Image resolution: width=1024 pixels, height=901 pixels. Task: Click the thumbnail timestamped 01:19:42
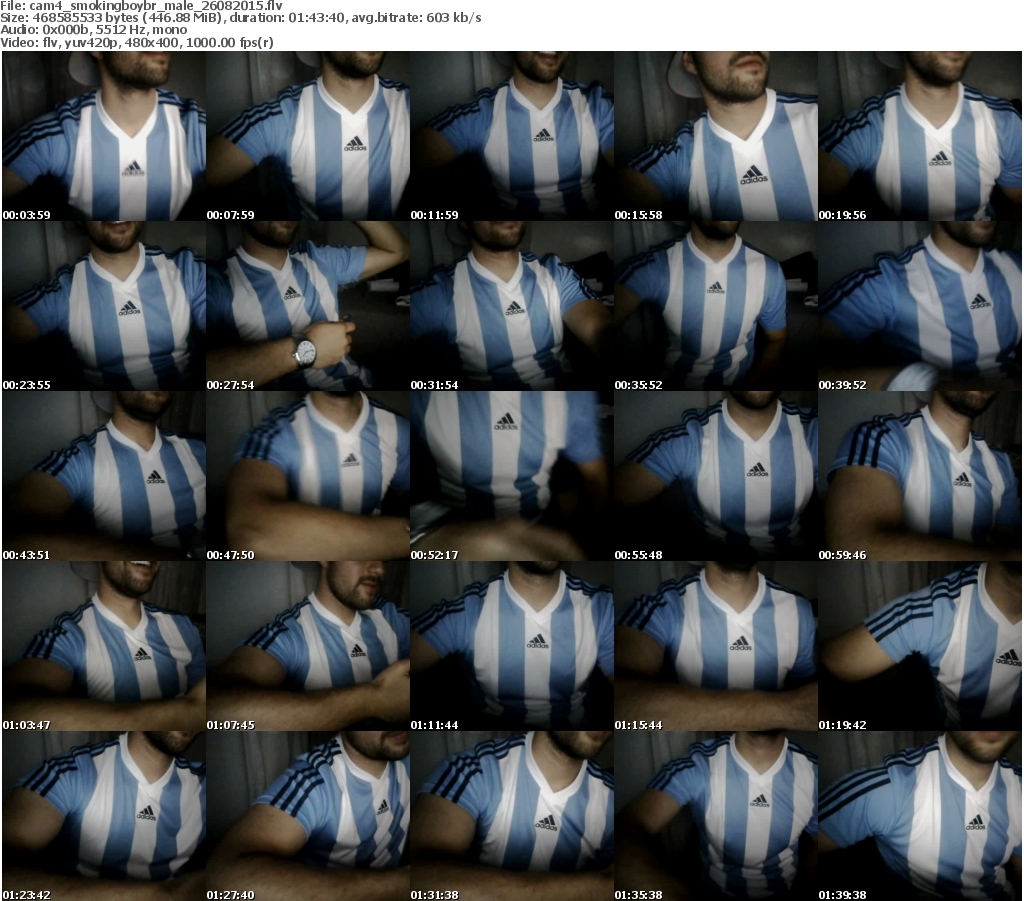920,646
